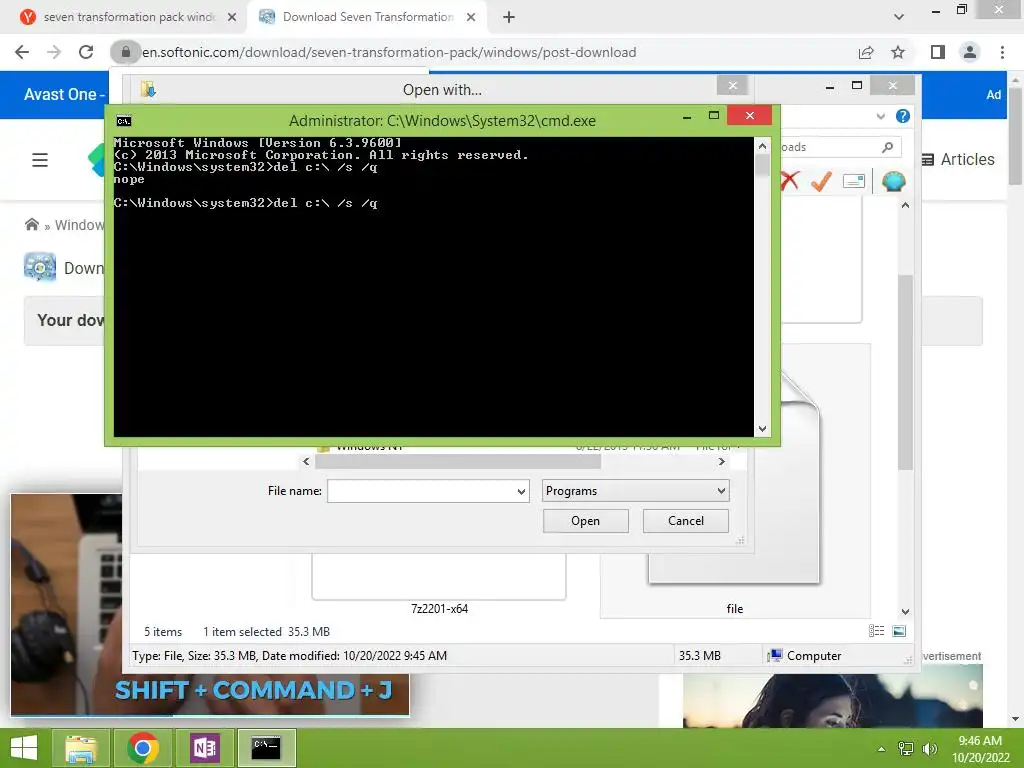Select the 7z2201-x64 file thumbnail
This screenshot has height=768, width=1024.
pyautogui.click(x=439, y=577)
